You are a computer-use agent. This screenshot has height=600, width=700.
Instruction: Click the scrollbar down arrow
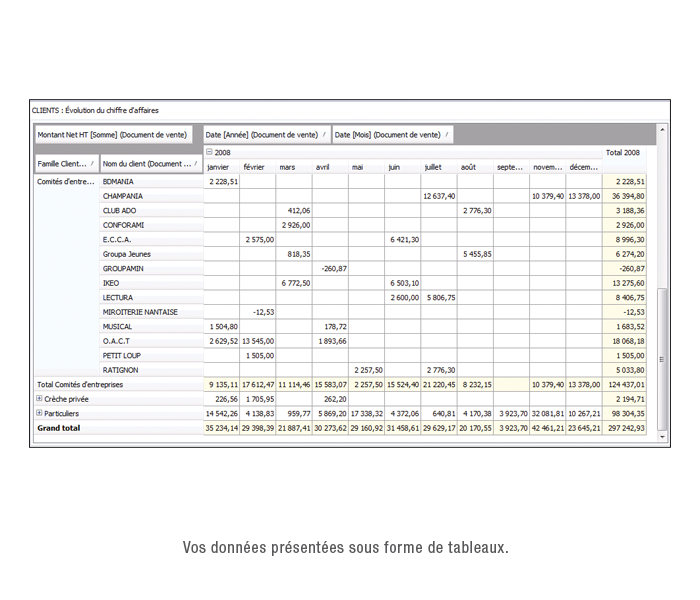click(x=662, y=437)
